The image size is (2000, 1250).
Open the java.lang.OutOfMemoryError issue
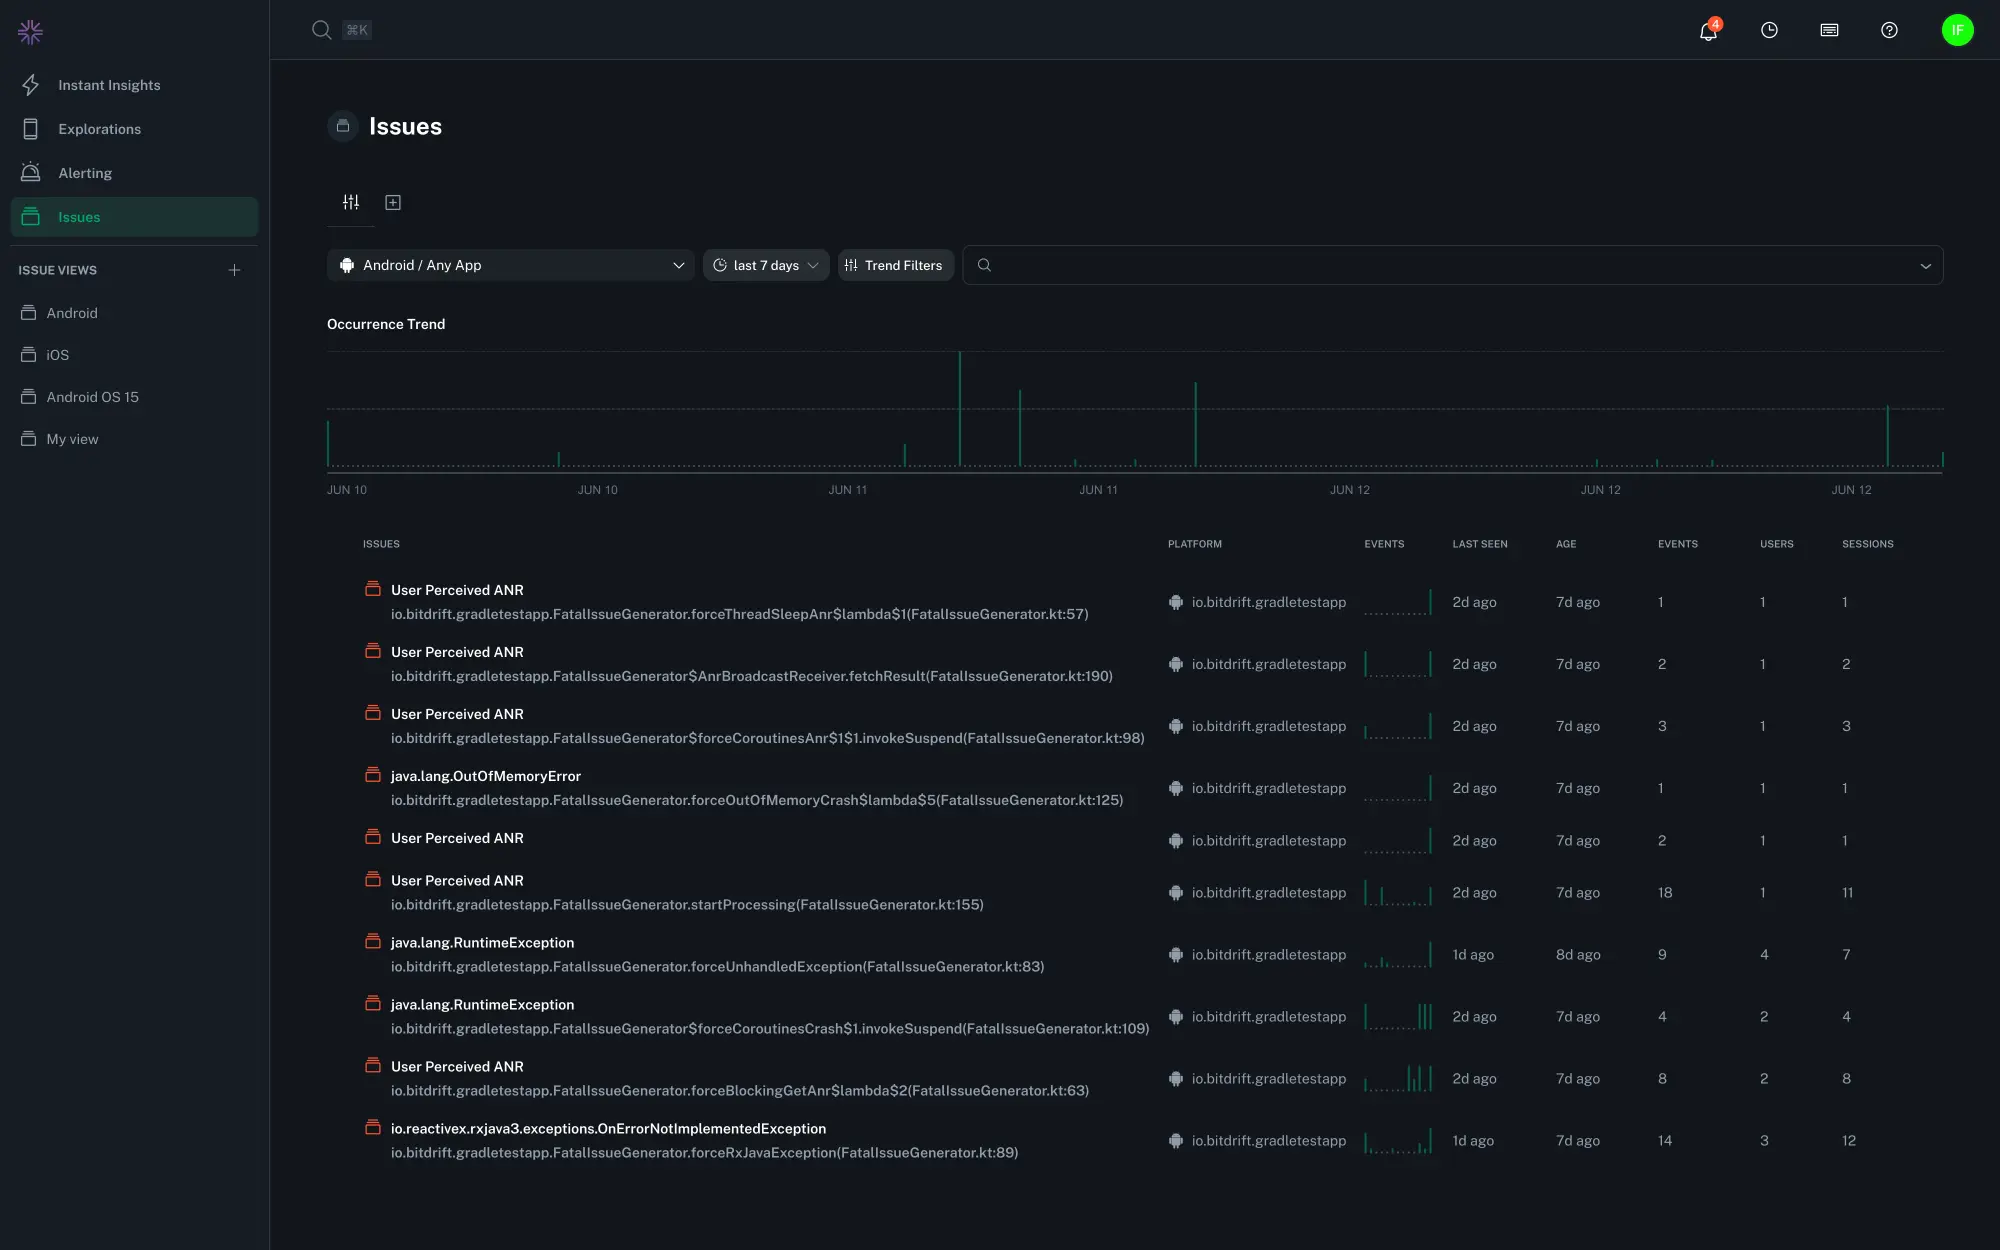pyautogui.click(x=486, y=776)
